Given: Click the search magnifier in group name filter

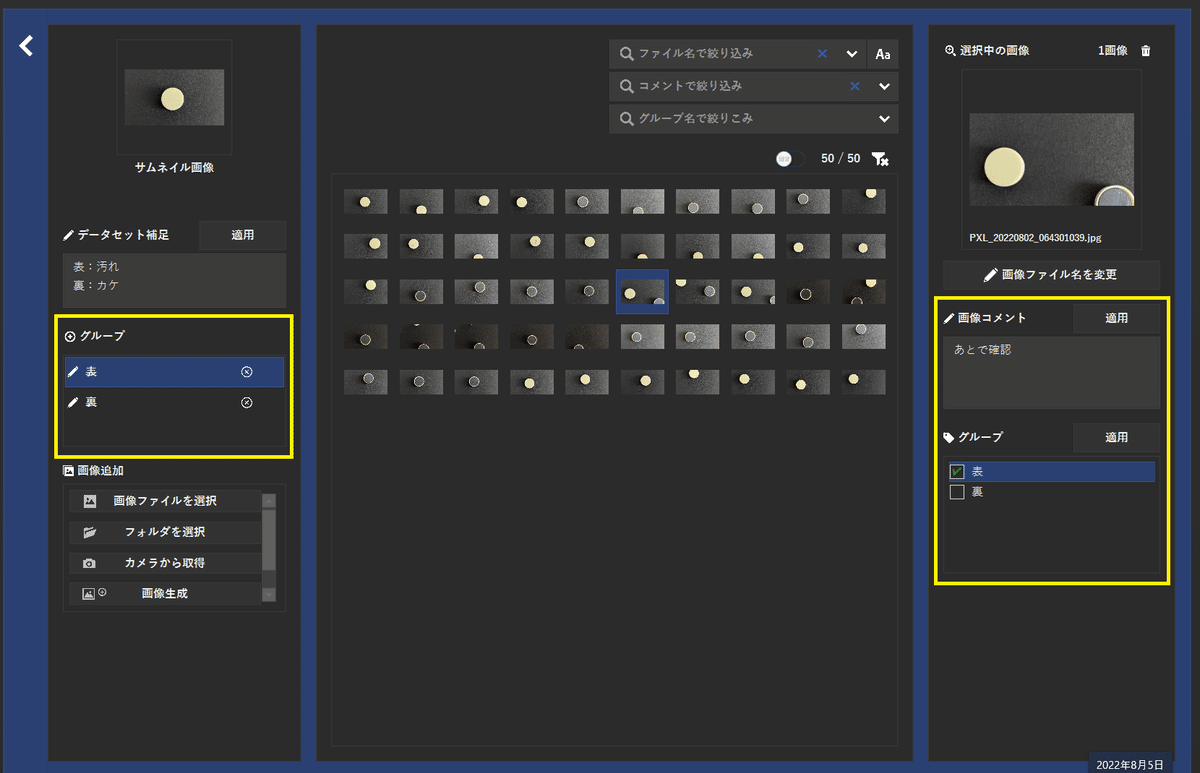Looking at the screenshot, I should (x=626, y=119).
